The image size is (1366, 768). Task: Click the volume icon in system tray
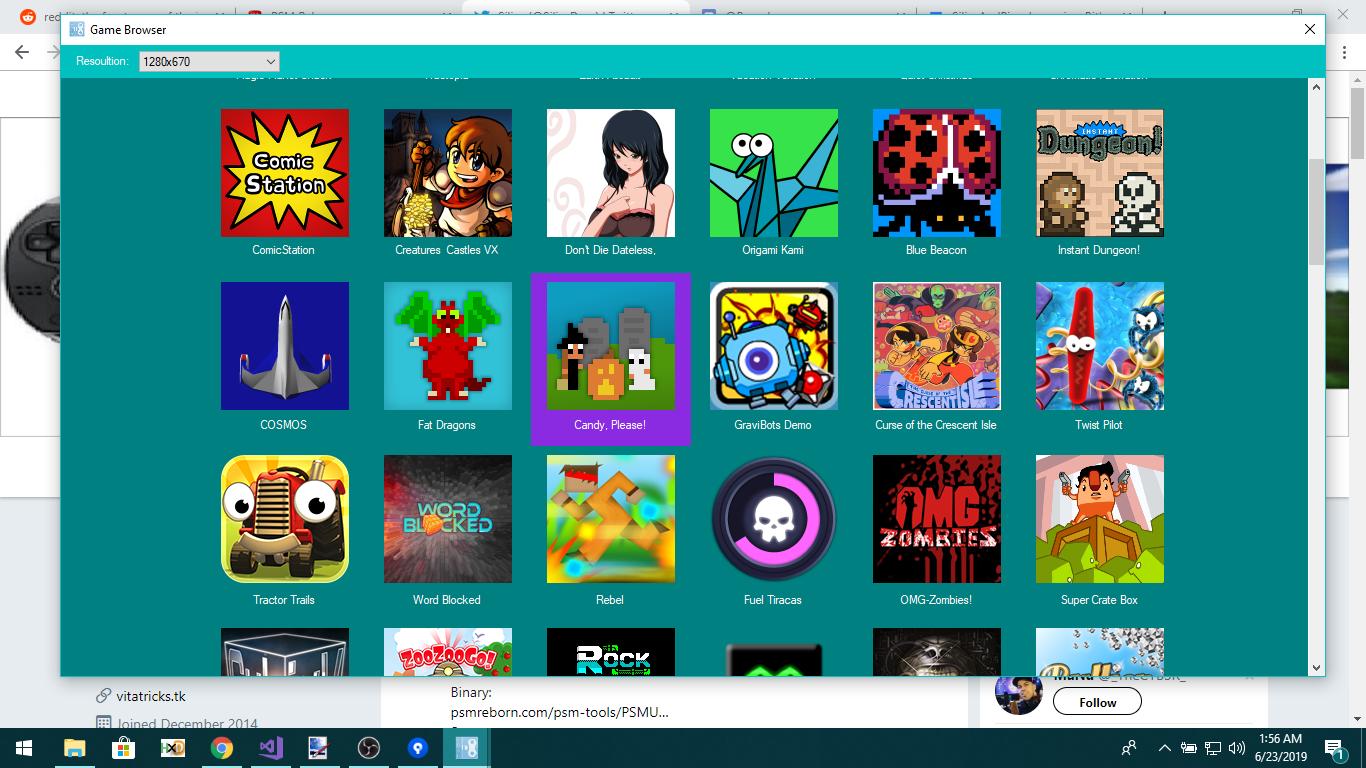pos(1237,748)
